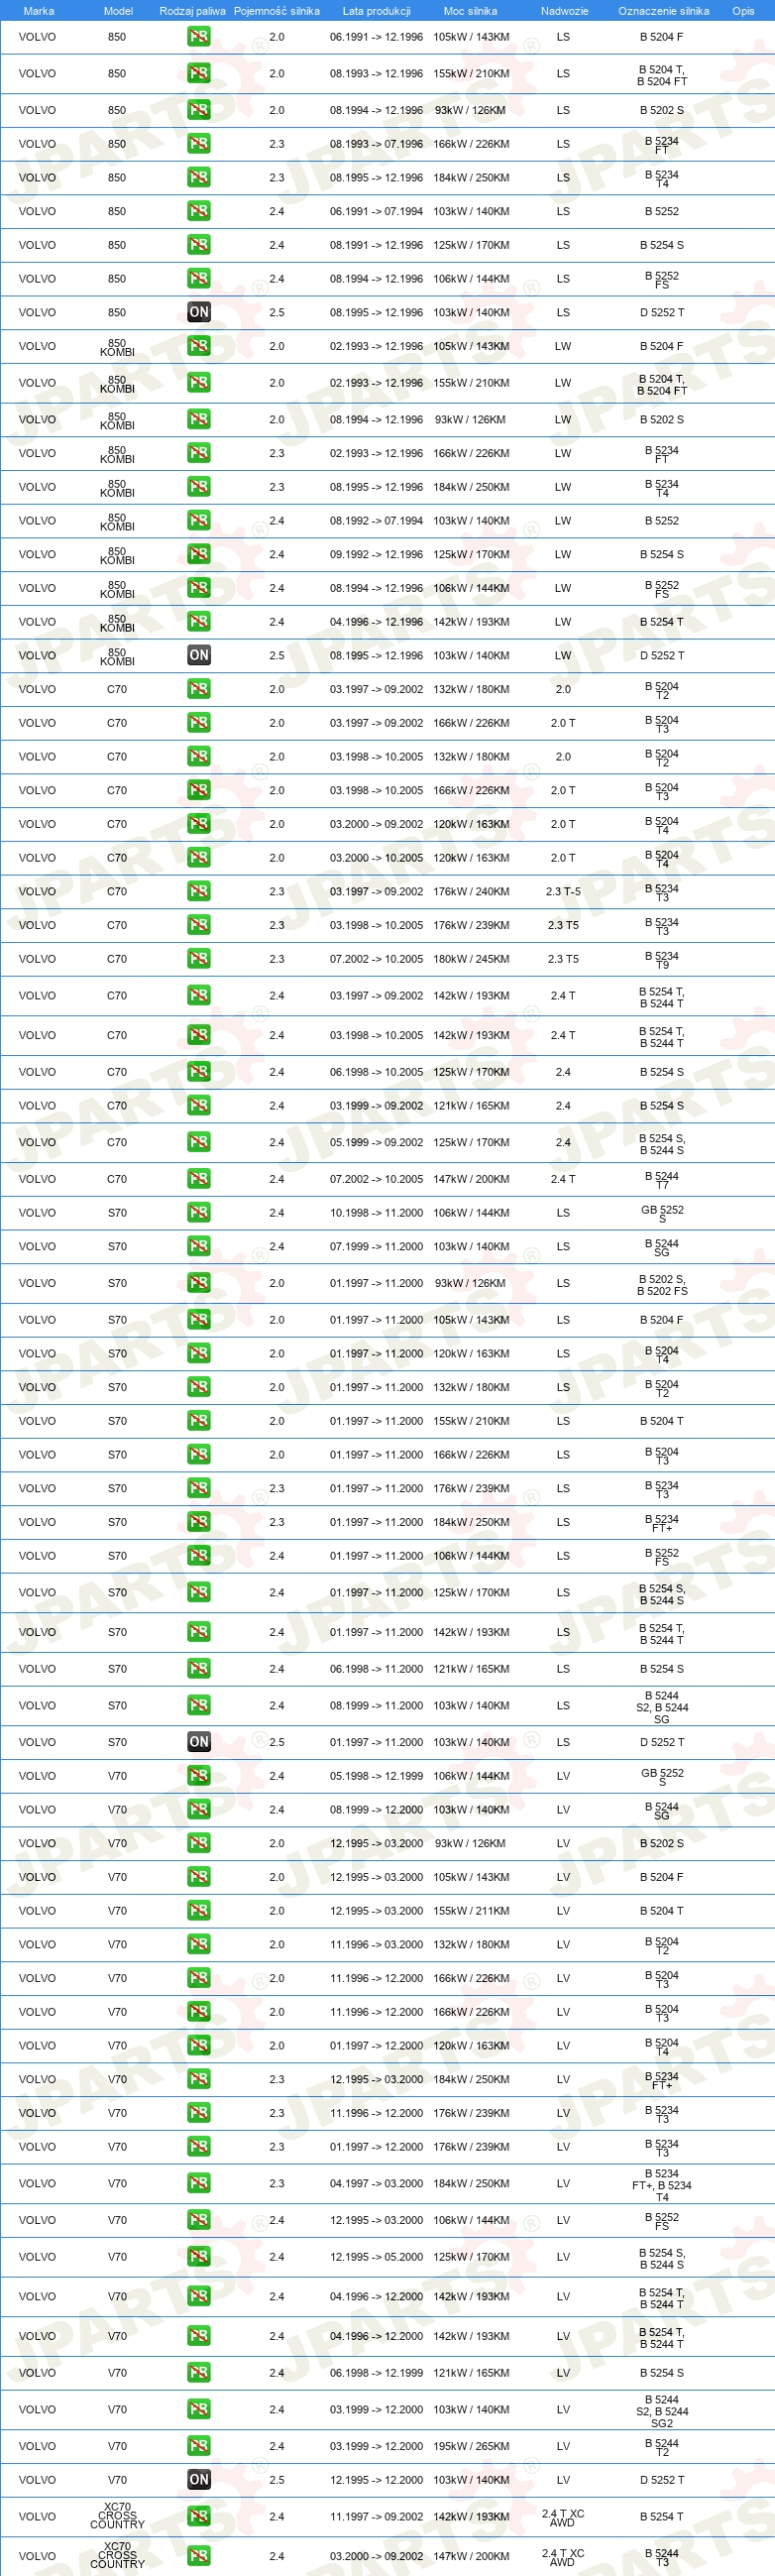Viewport: 775px width, 2576px height.
Task: Click petrol icon in 850 KOMBI 08.1992 -> 07.1994 row
Action: click(x=199, y=520)
